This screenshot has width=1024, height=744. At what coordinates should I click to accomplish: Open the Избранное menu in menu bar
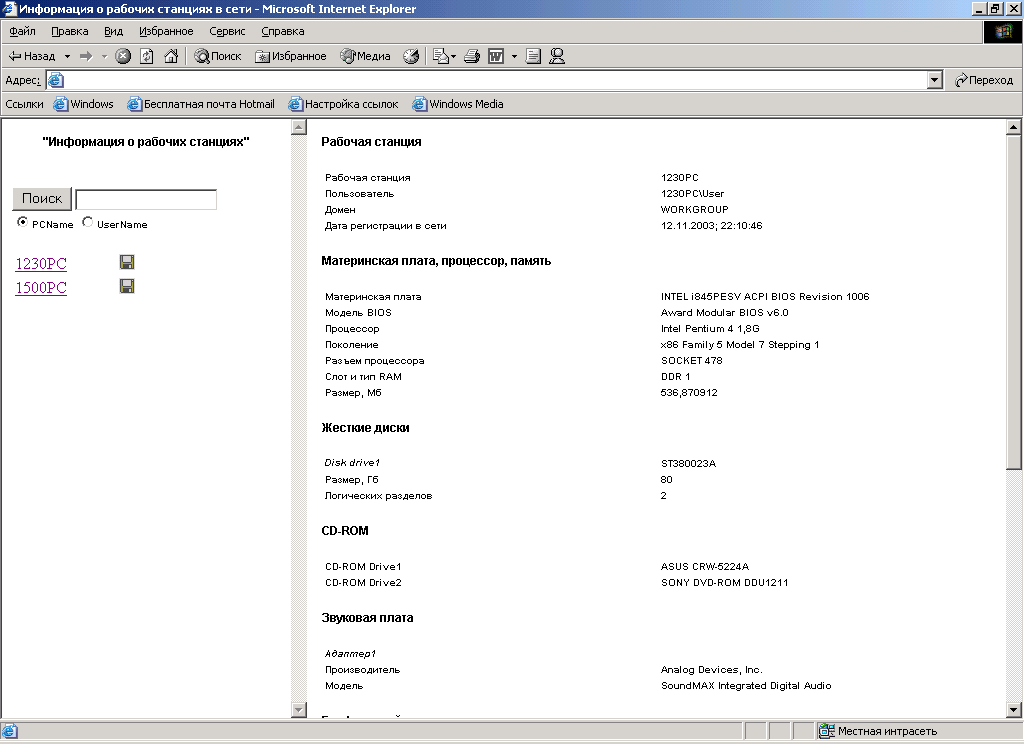point(166,31)
